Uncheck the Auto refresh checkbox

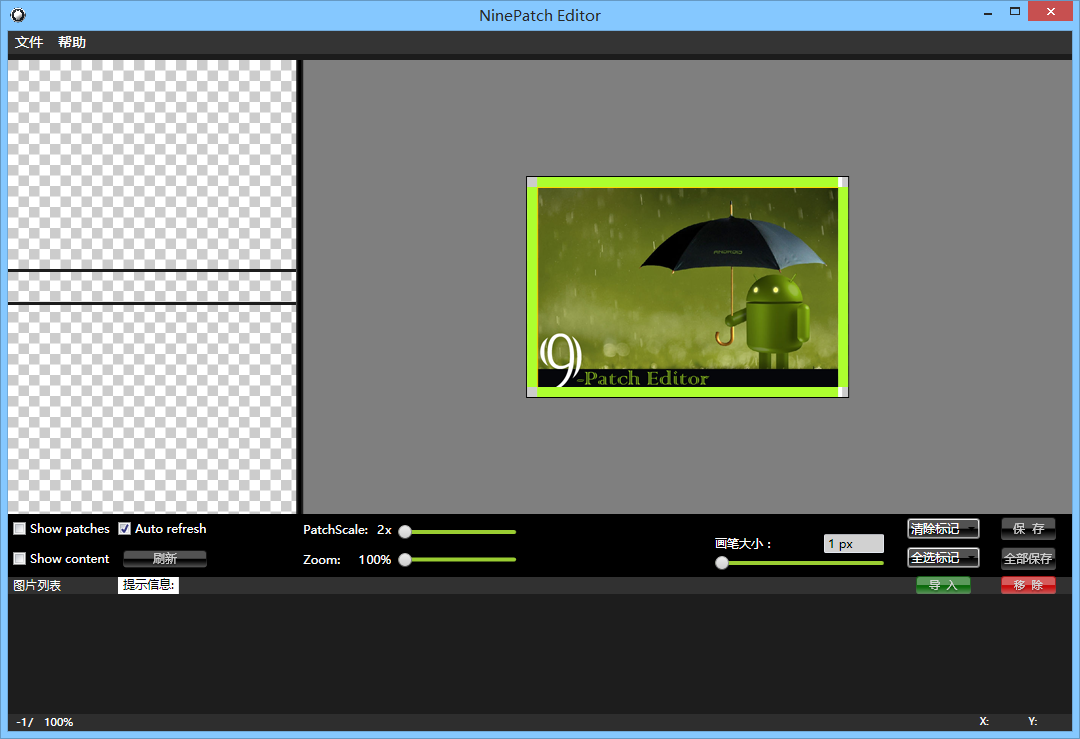[x=125, y=529]
